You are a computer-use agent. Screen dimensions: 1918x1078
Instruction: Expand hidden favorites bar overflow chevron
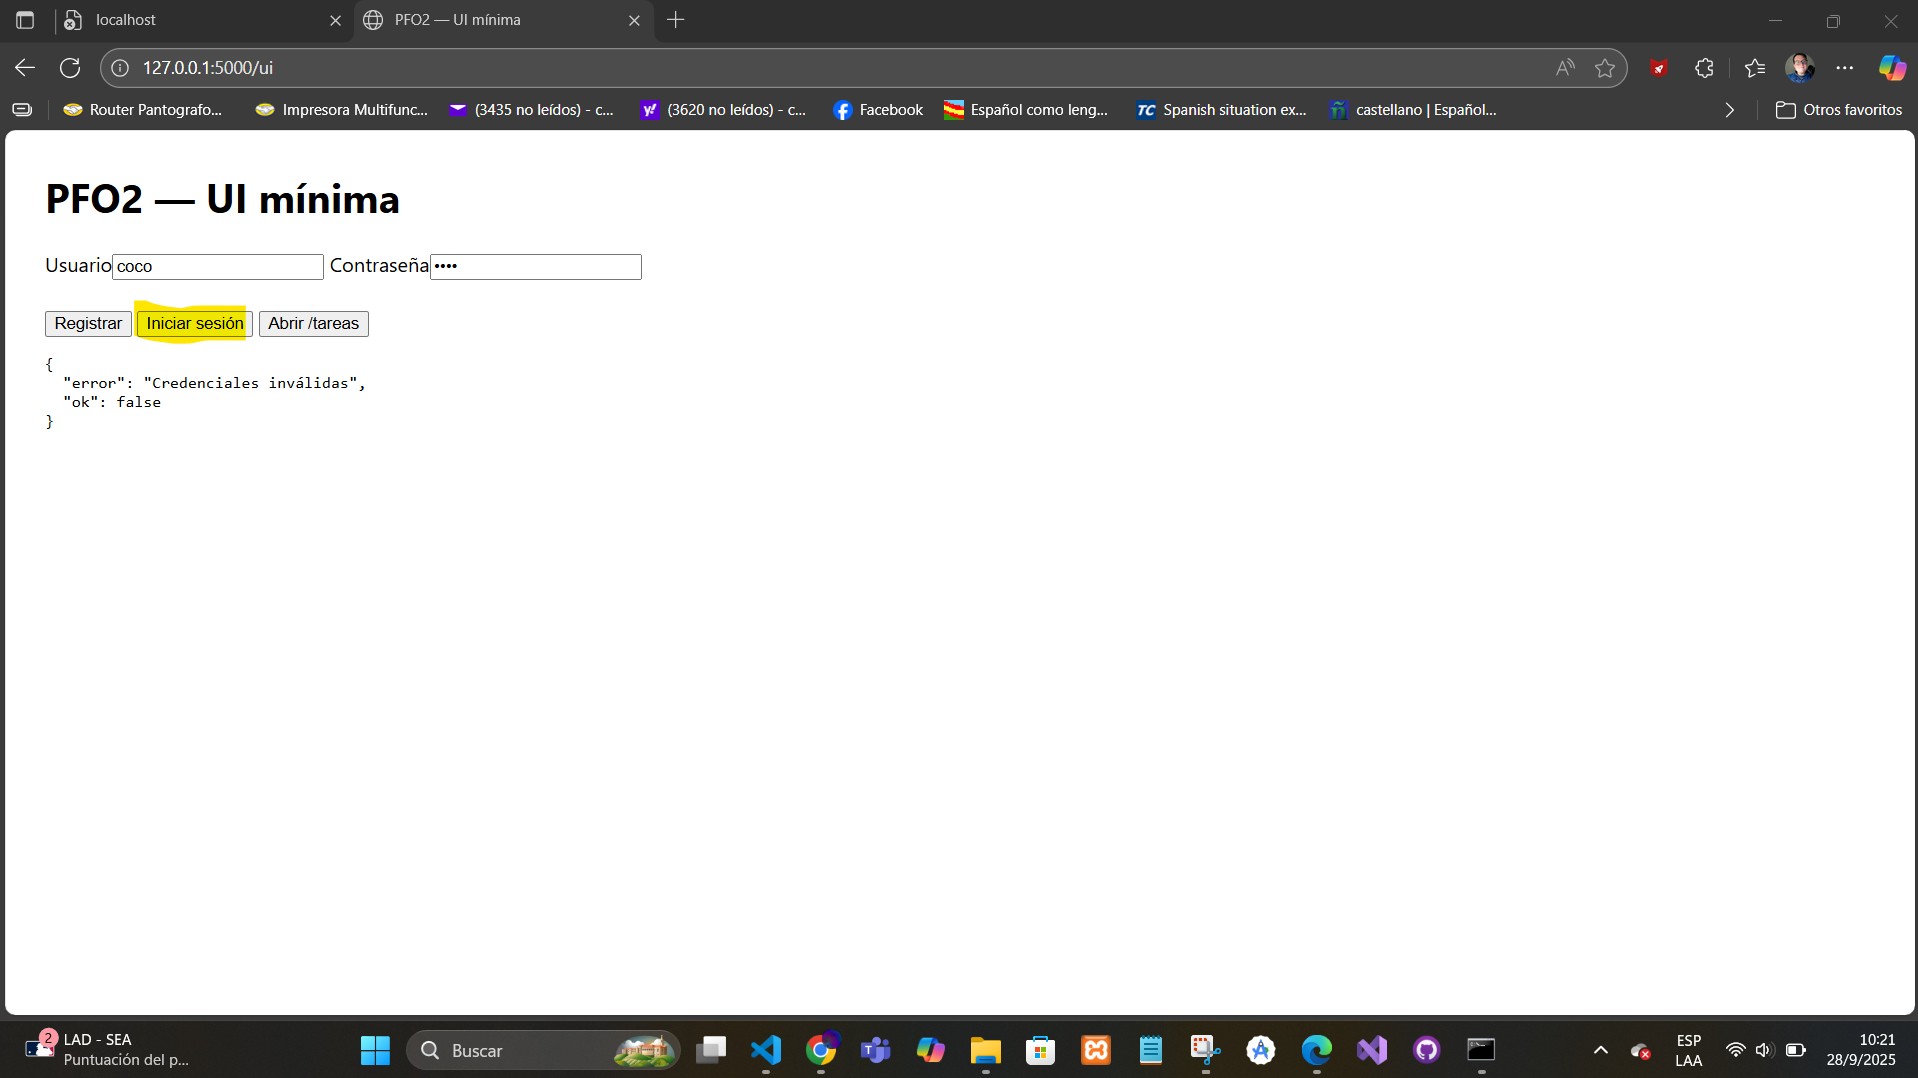click(x=1730, y=110)
